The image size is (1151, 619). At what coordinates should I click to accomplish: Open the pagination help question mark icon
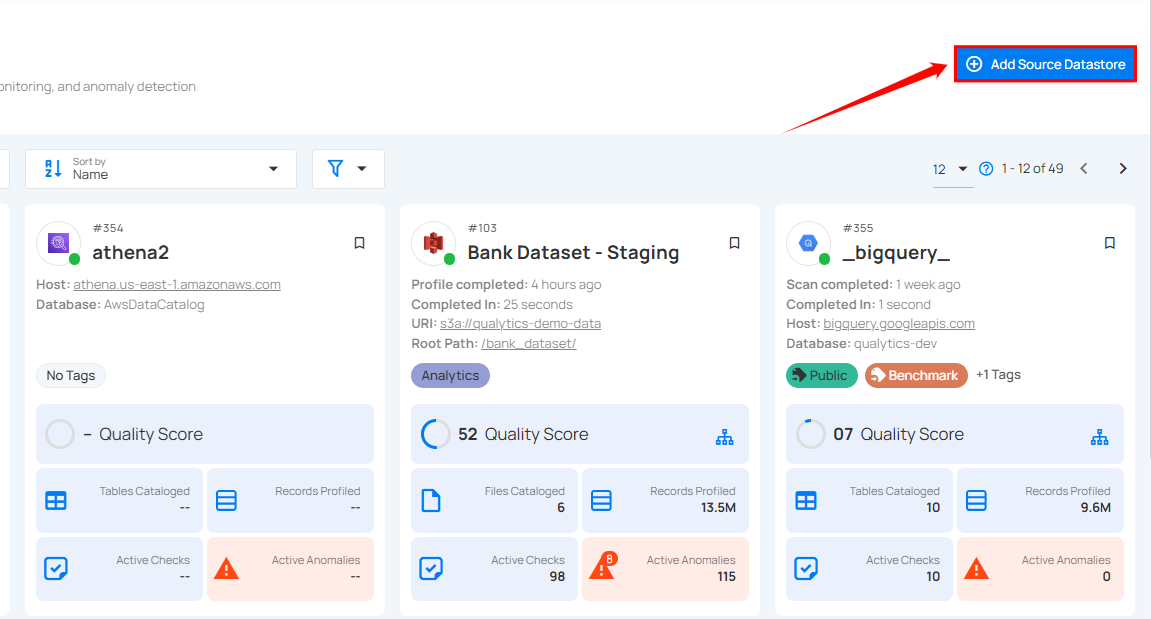(x=985, y=168)
